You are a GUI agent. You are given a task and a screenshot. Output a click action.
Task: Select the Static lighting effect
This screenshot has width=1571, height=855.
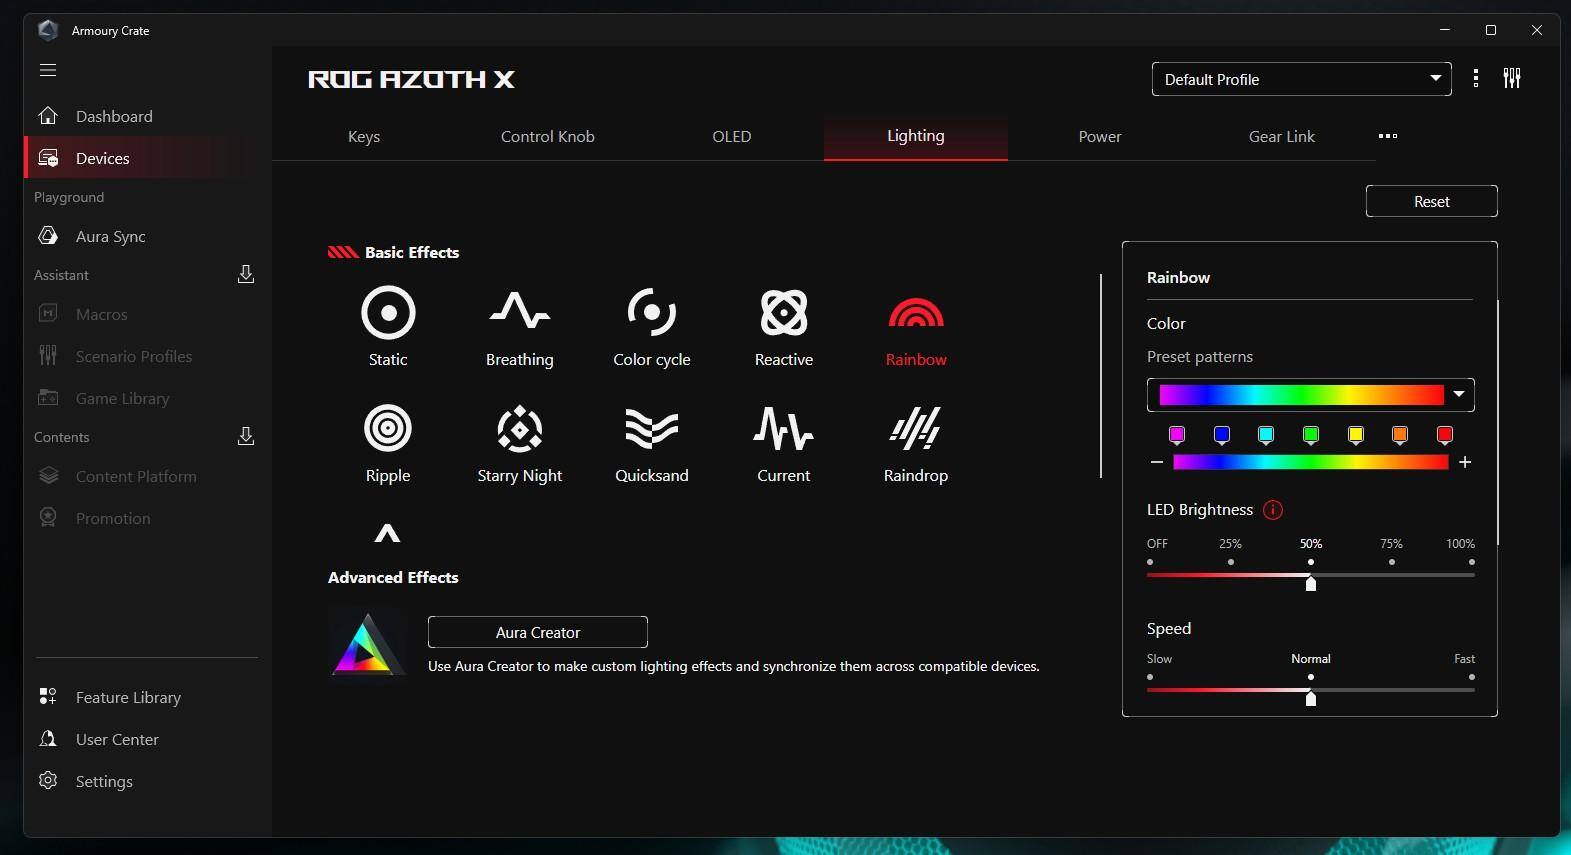388,313
